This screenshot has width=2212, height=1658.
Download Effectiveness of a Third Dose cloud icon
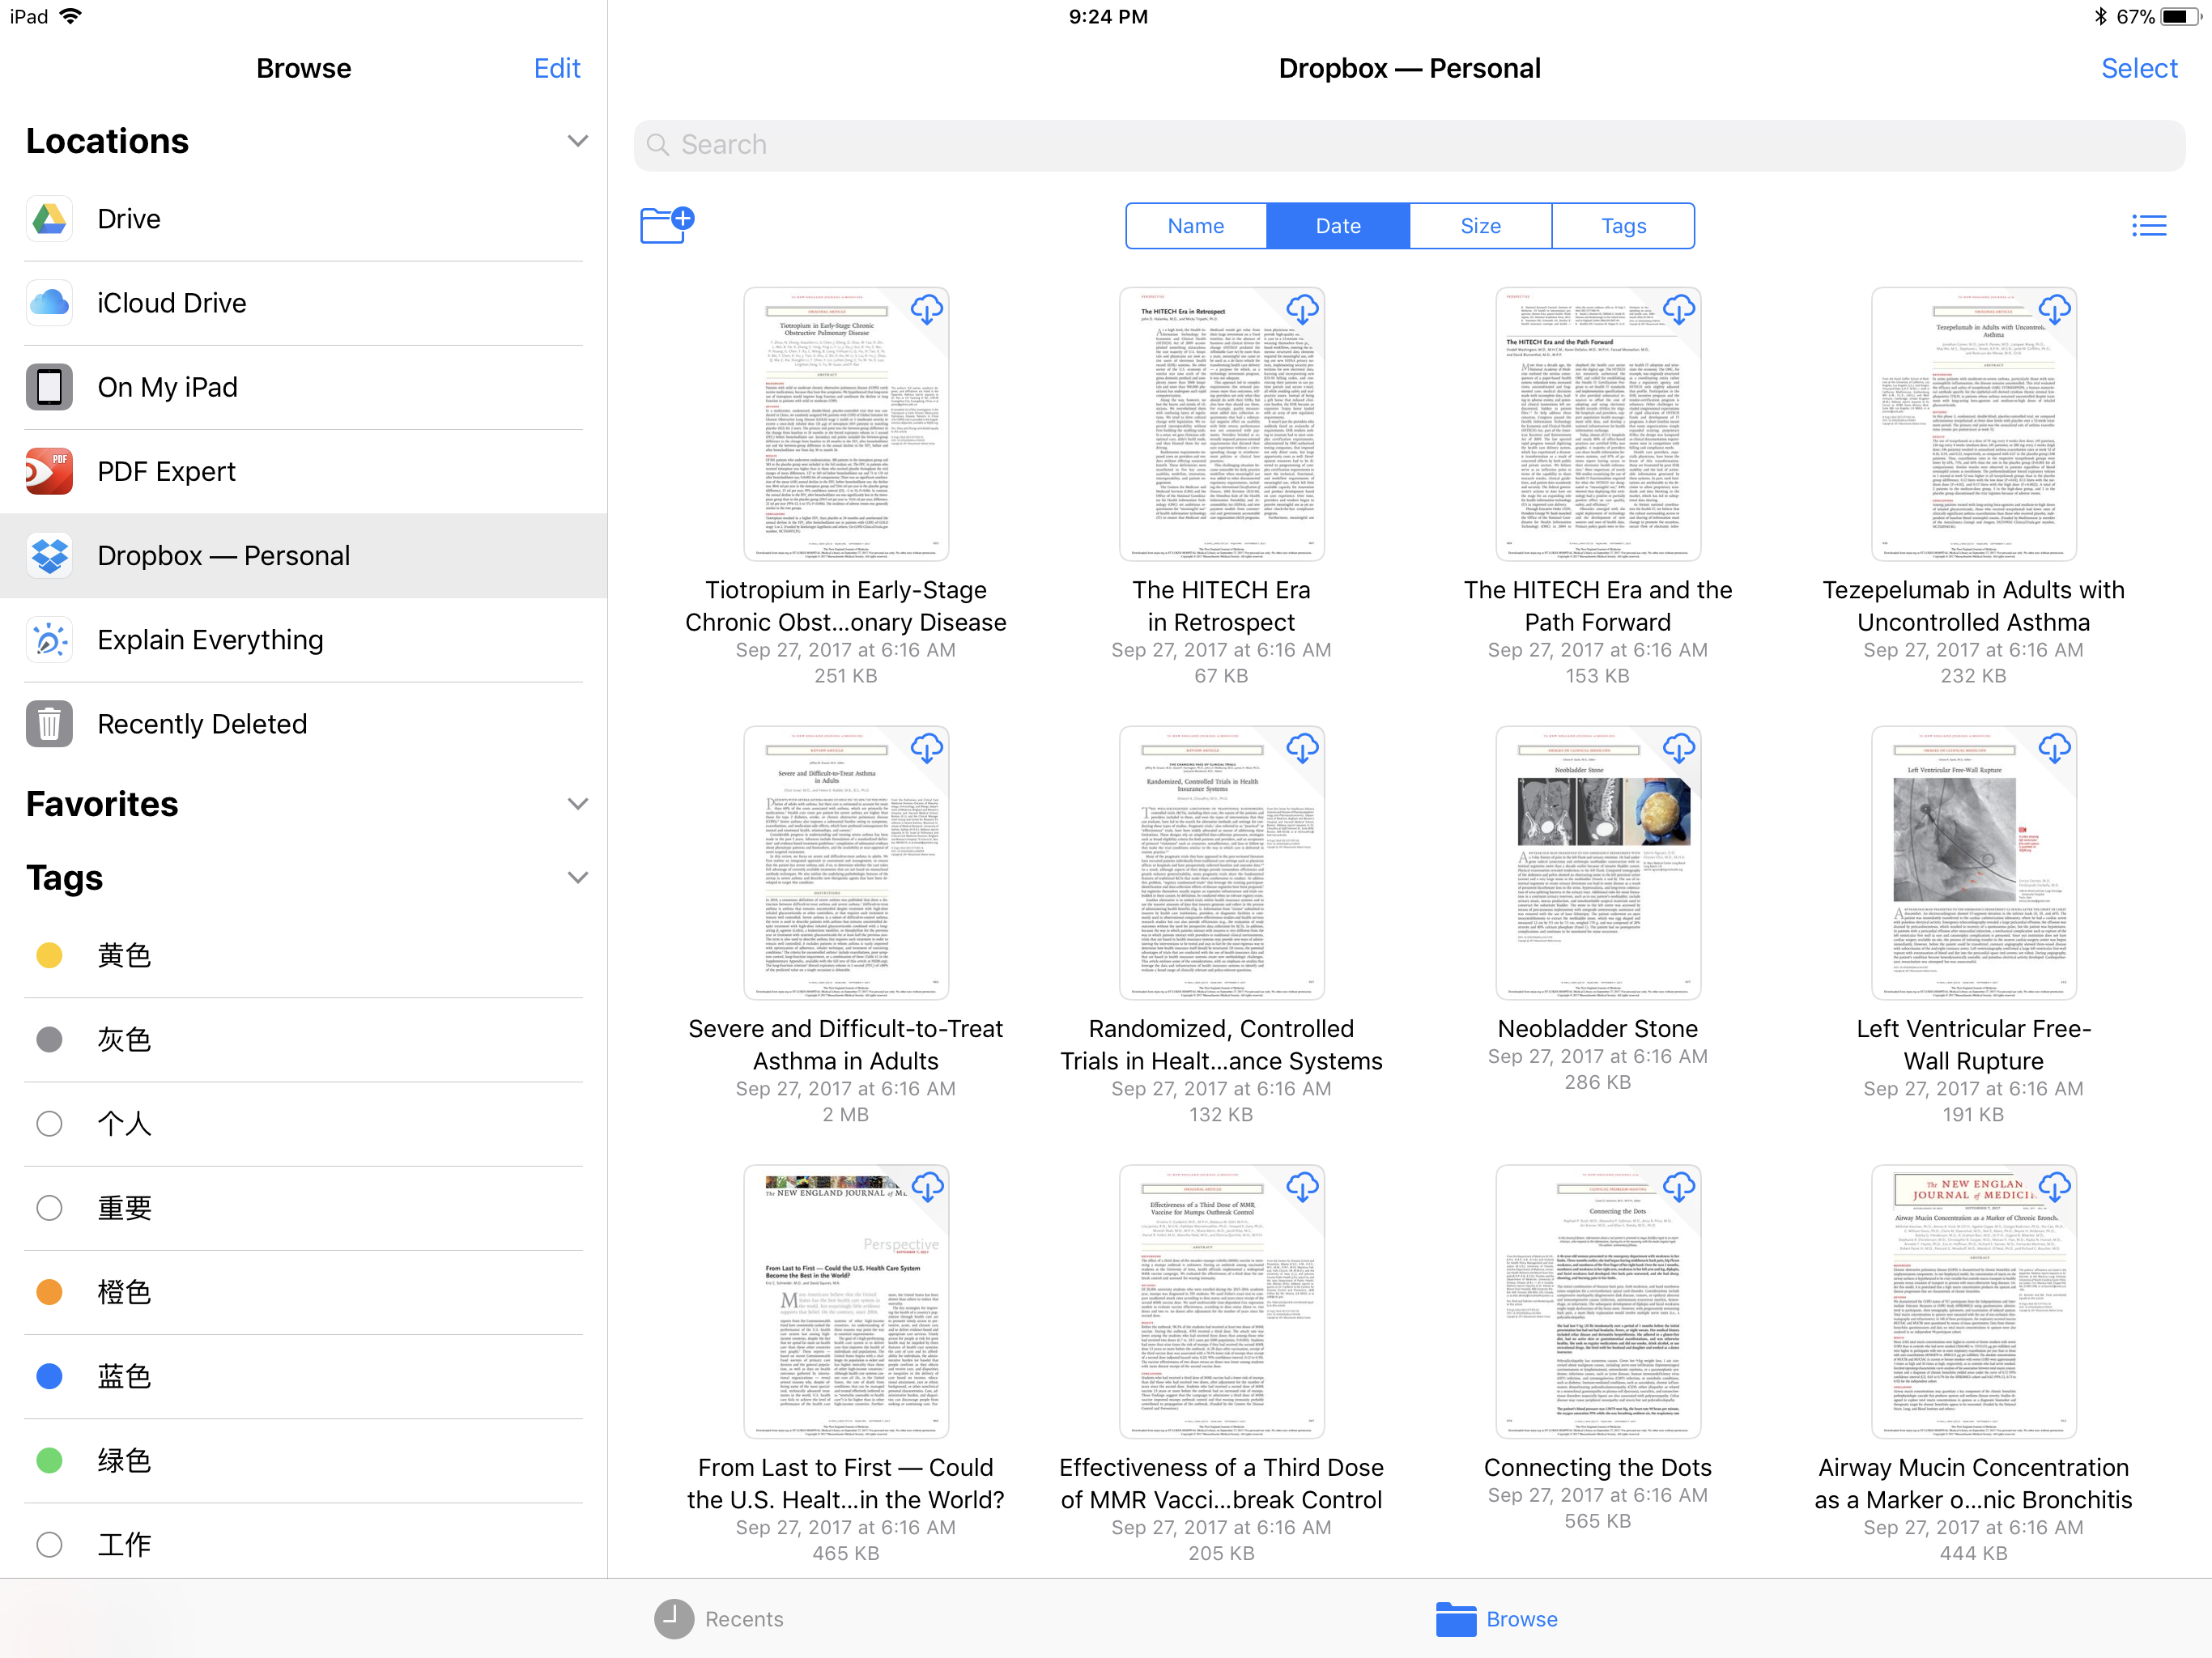click(x=1302, y=1188)
